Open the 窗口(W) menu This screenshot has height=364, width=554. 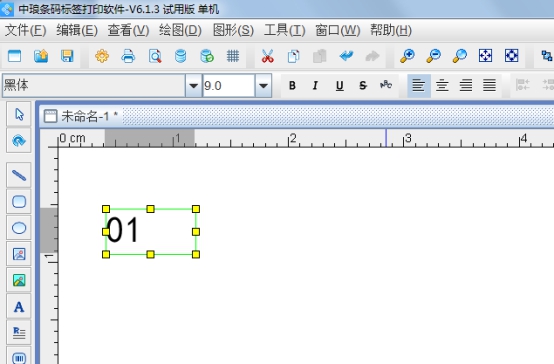tap(337, 30)
